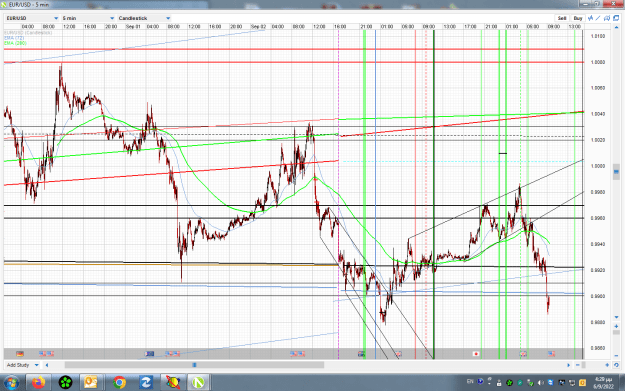Click the price scale slider handle

pos(616,172)
